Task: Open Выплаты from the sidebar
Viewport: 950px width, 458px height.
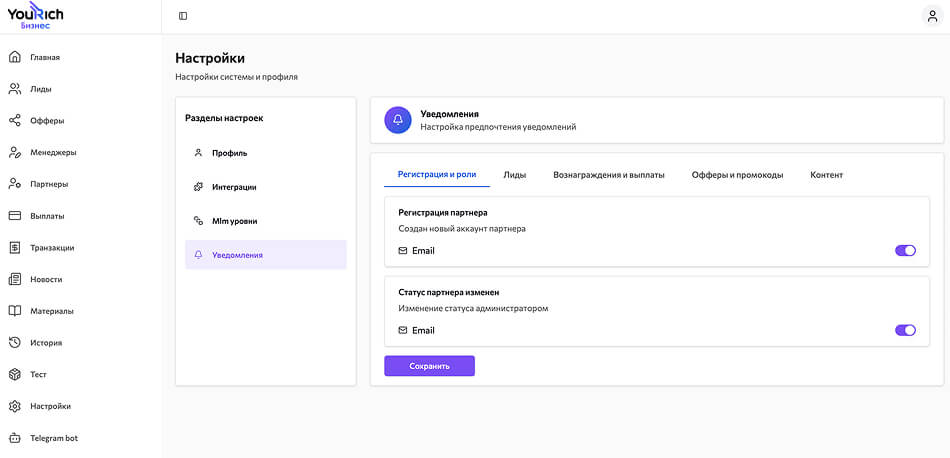Action: pos(47,216)
